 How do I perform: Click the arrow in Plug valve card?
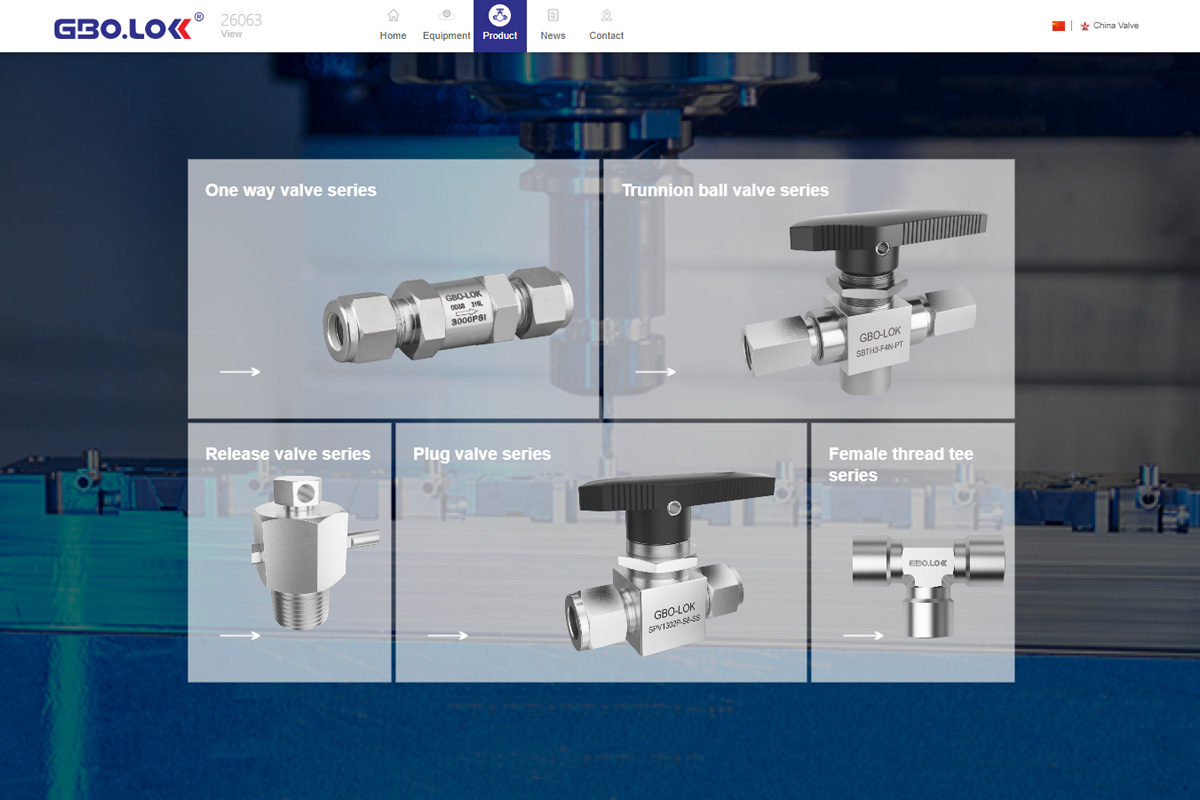tap(447, 635)
